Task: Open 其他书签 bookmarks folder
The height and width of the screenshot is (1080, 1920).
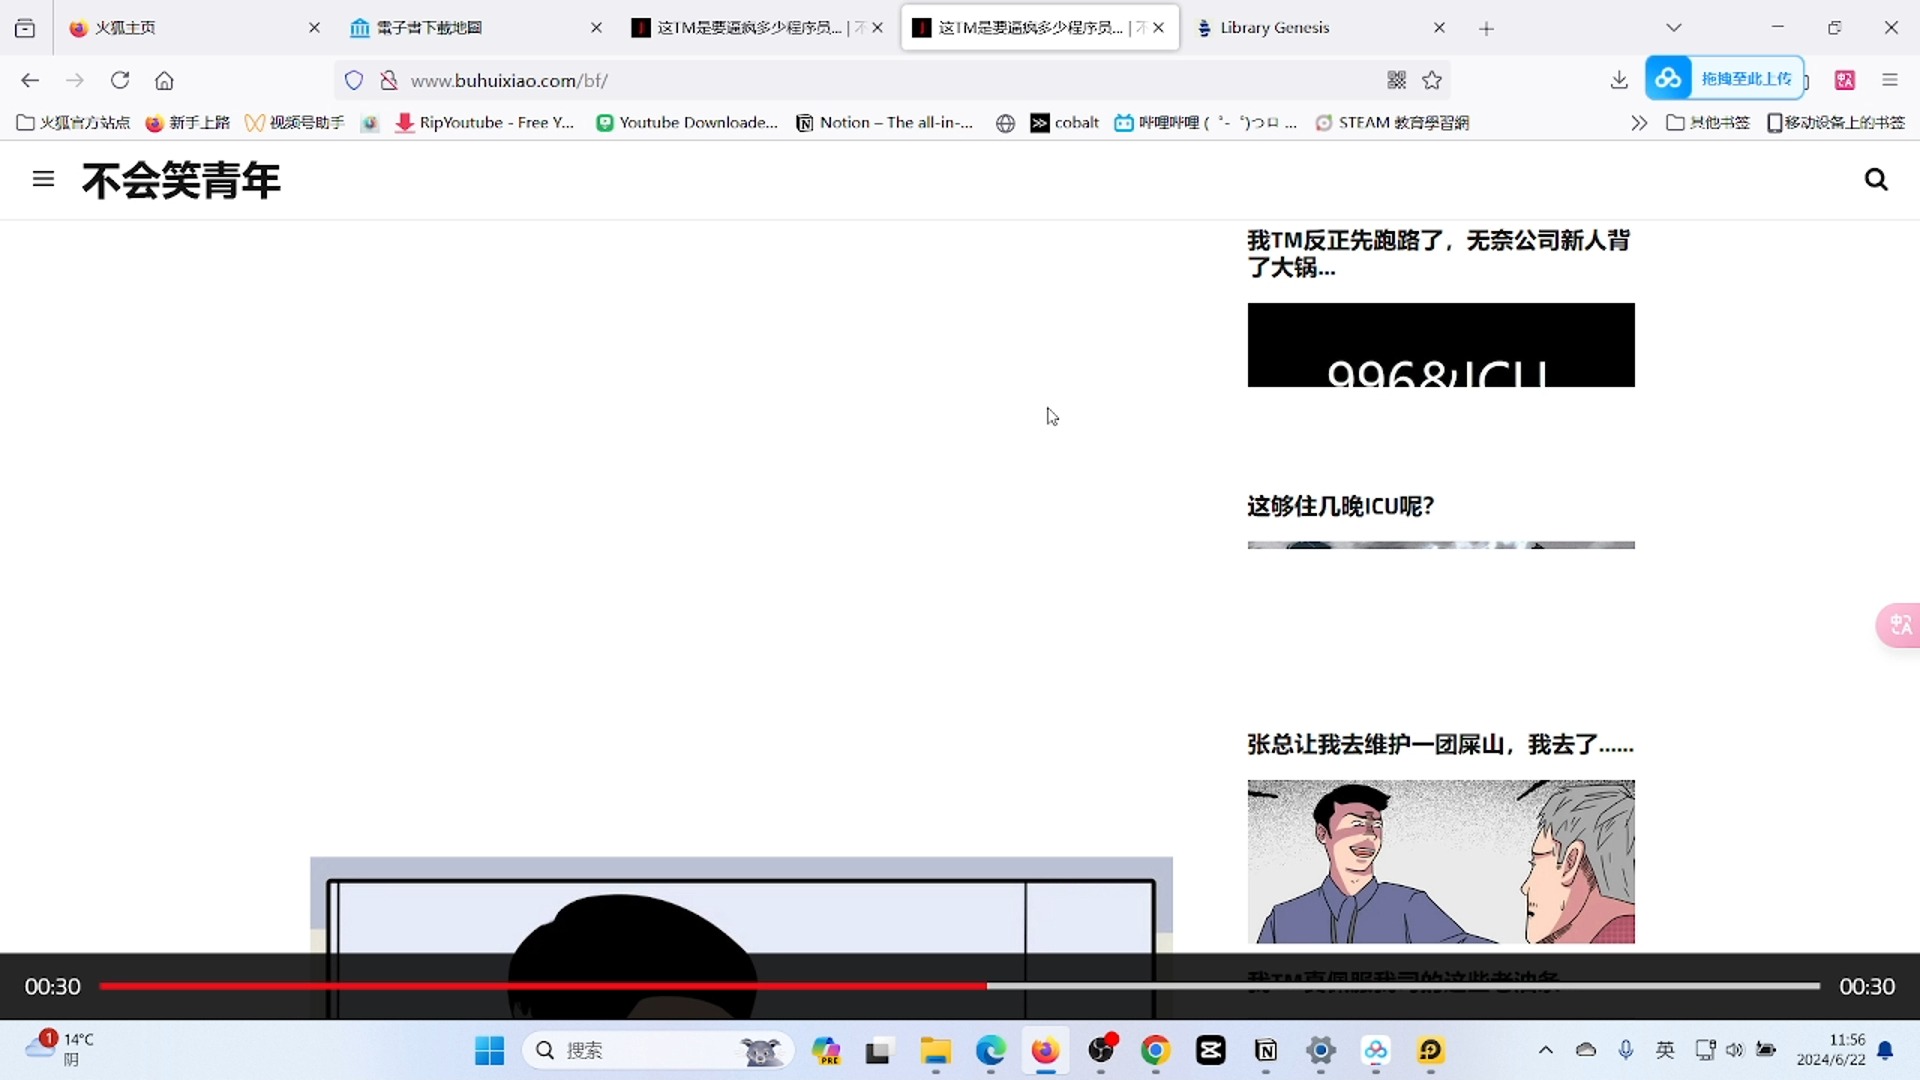Action: (x=1708, y=123)
